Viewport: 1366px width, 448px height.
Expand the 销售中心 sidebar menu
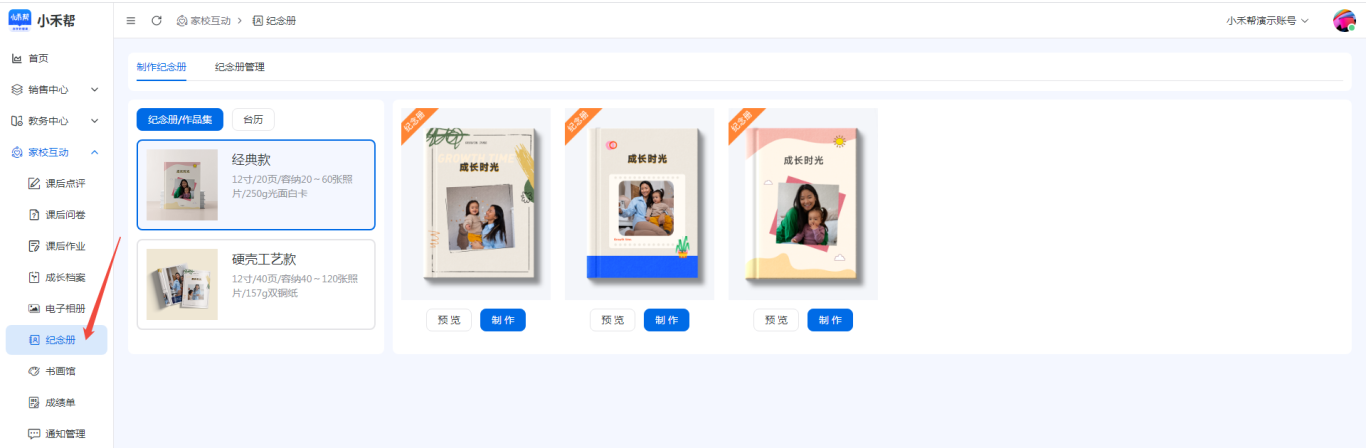[x=56, y=90]
